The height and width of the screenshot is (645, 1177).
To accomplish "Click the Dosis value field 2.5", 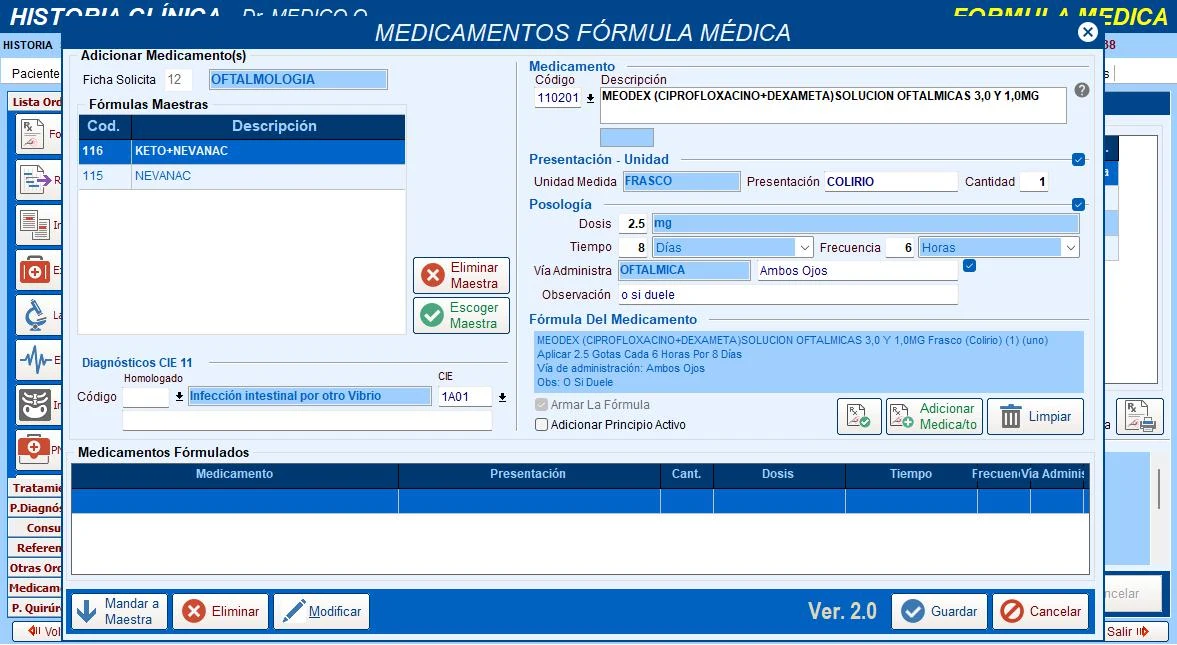I will (x=633, y=224).
